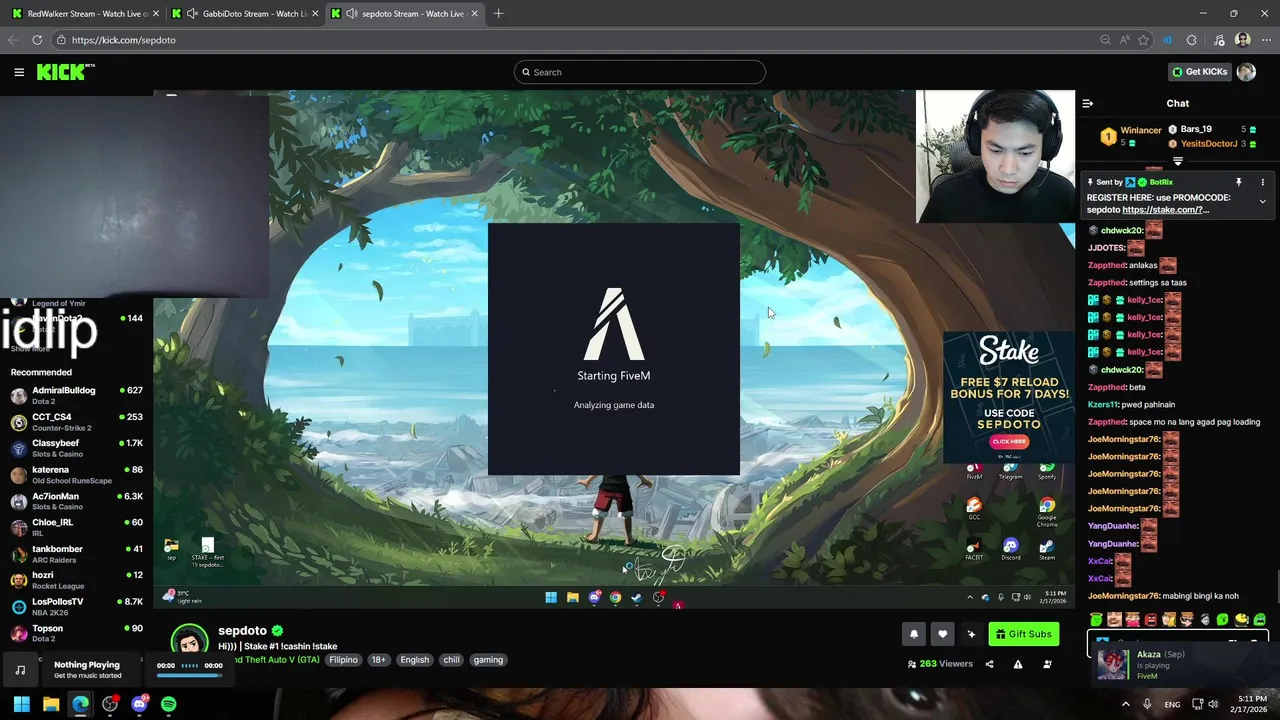The height and width of the screenshot is (720, 1280).
Task: Follow sepdoto with the heart button
Action: tap(942, 634)
